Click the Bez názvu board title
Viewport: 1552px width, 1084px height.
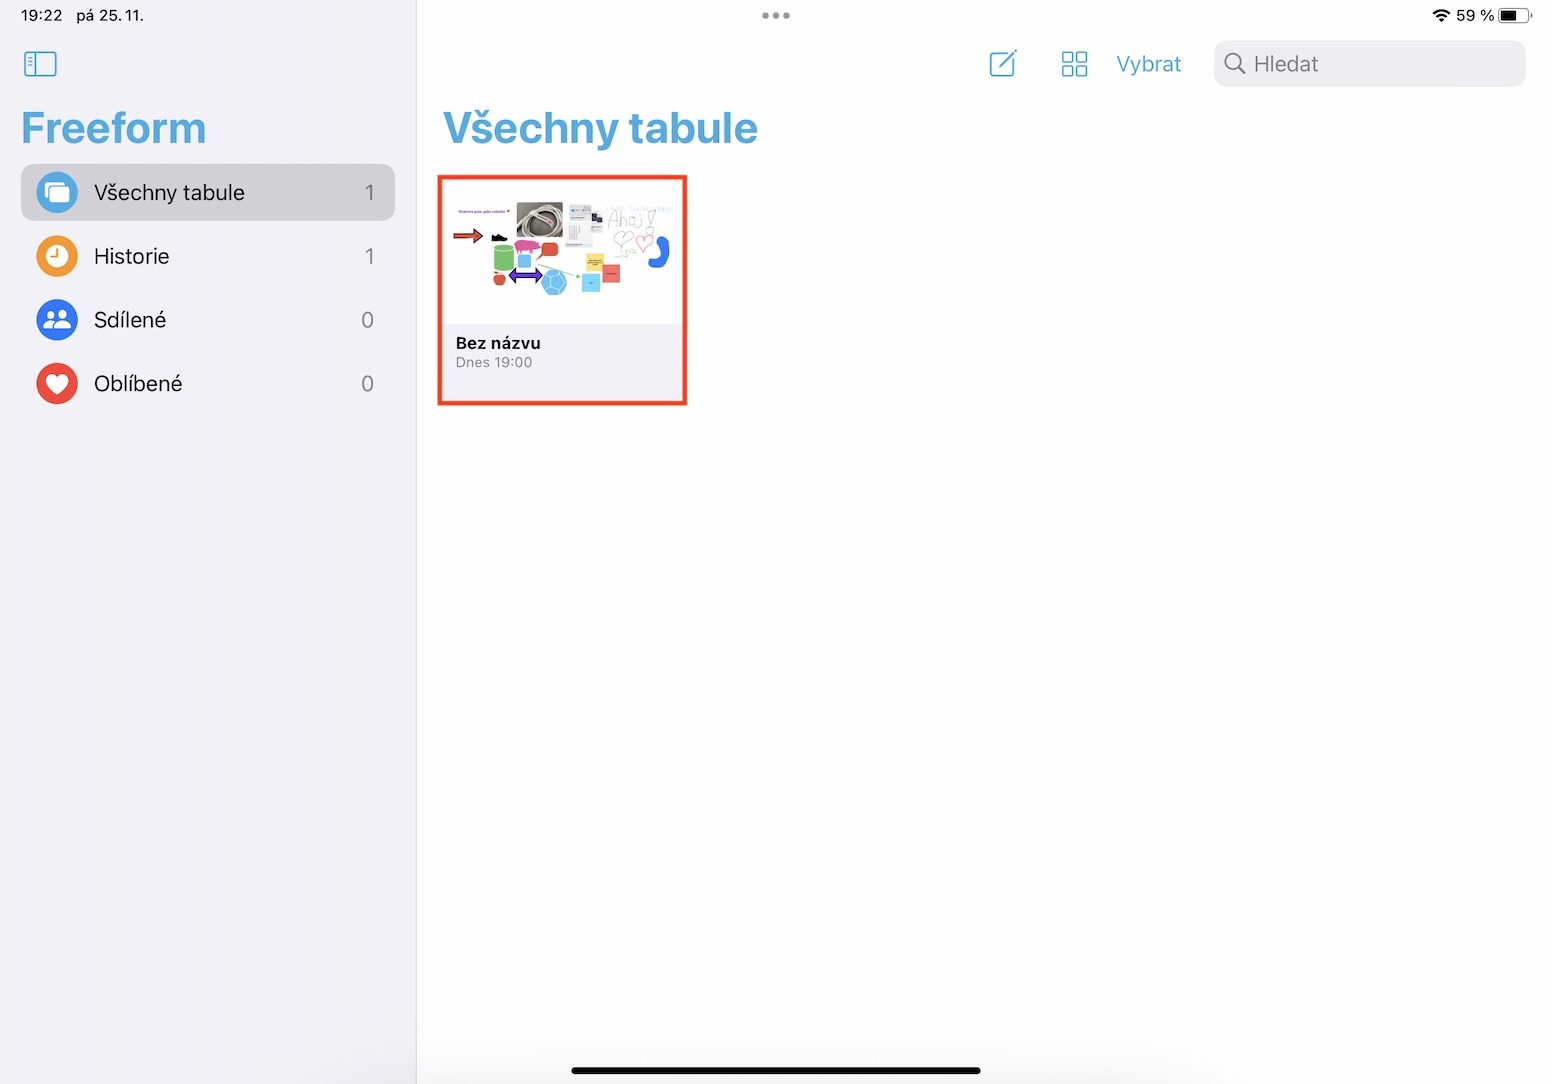498,343
